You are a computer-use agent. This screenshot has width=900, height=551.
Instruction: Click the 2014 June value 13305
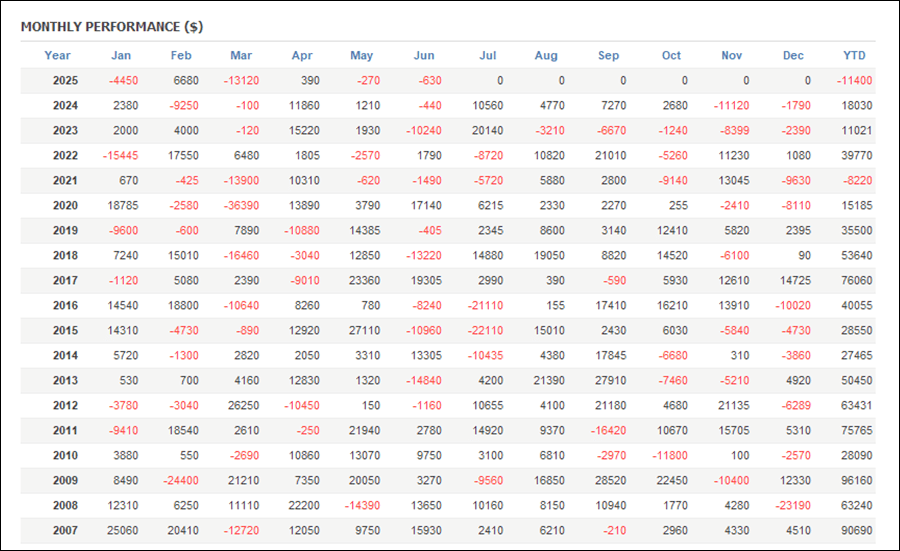pyautogui.click(x=426, y=355)
